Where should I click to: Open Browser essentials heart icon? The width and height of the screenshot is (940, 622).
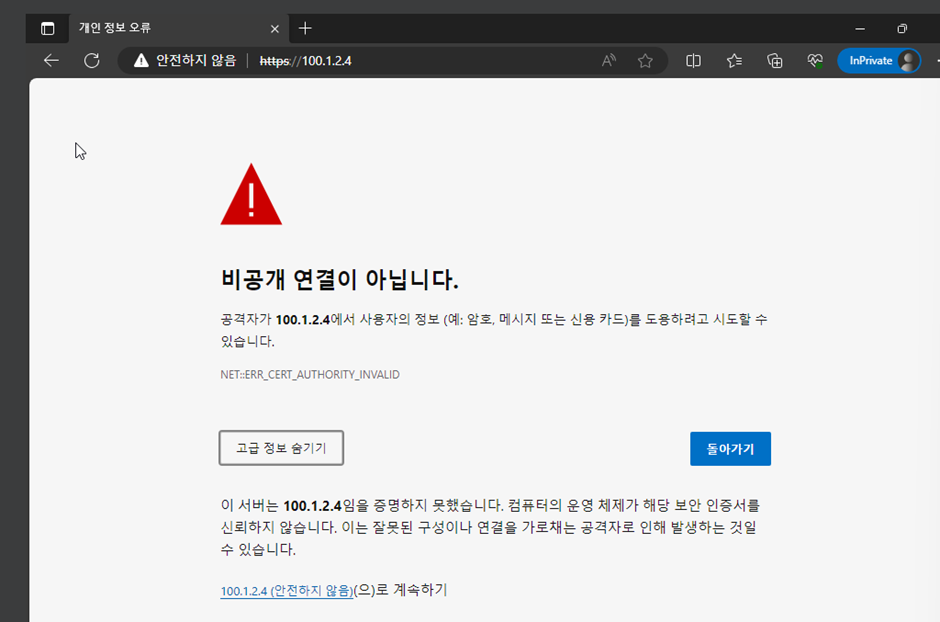815,61
